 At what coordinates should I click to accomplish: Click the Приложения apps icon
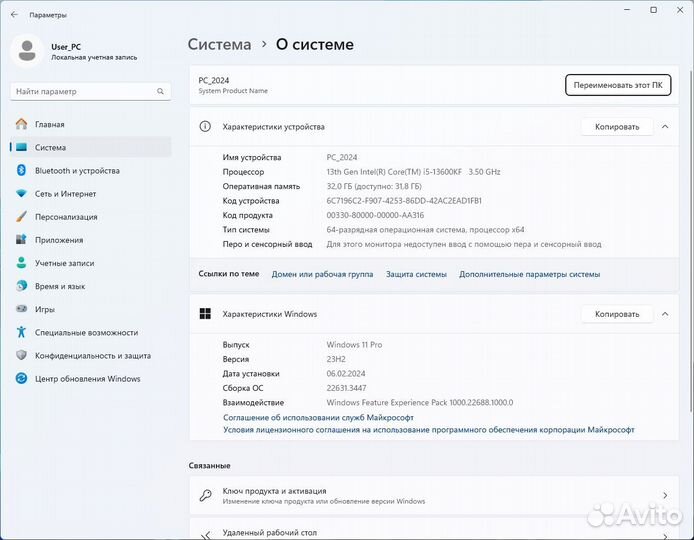pyautogui.click(x=21, y=239)
